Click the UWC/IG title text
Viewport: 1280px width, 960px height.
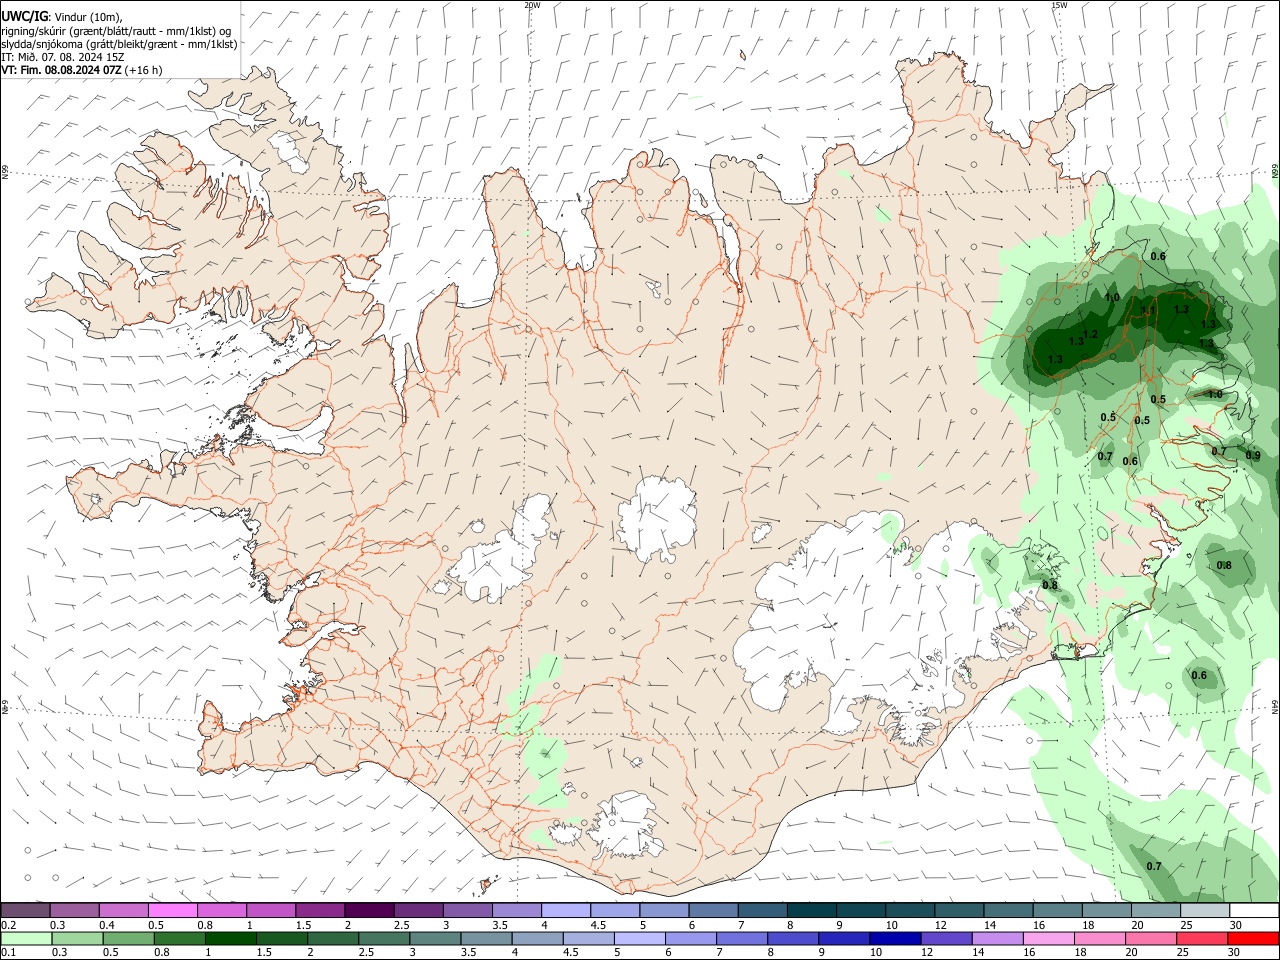24,16
